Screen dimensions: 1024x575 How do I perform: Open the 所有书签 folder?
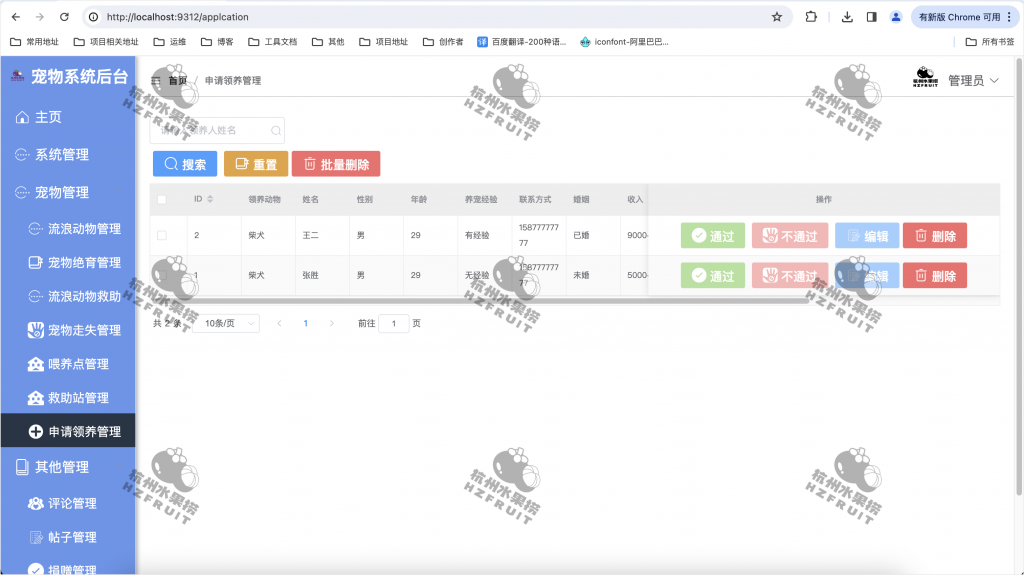[990, 42]
